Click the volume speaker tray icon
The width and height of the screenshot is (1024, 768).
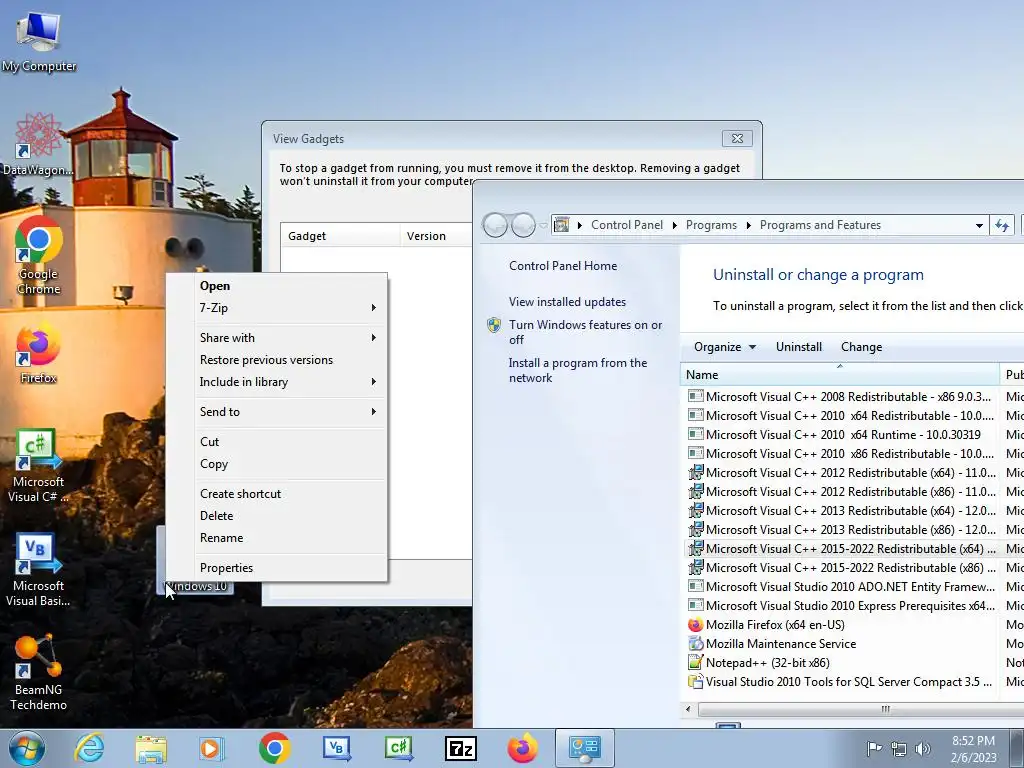pos(922,749)
